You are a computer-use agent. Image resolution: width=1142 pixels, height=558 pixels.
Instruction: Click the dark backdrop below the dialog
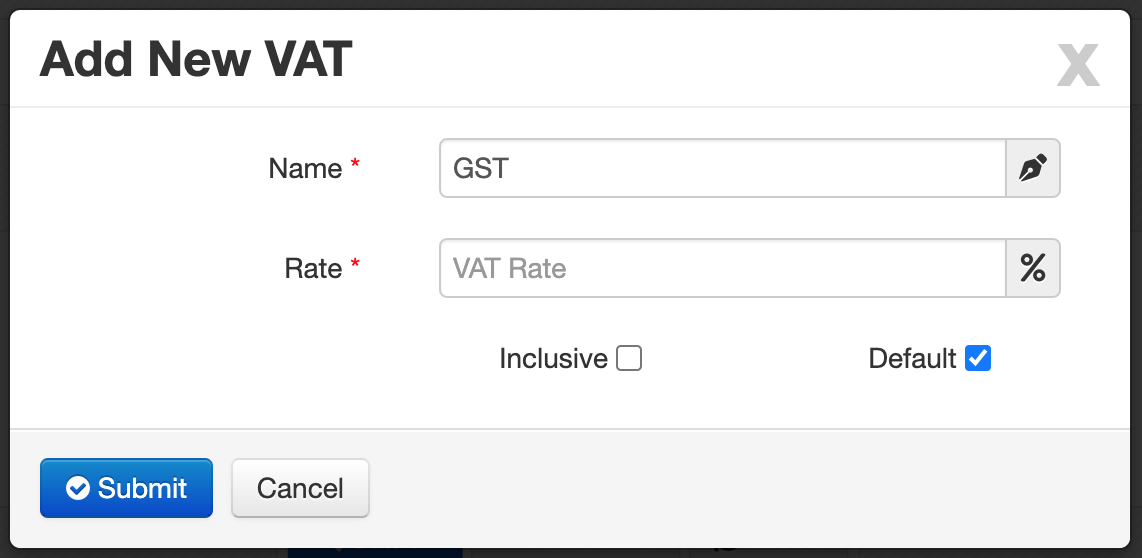tap(571, 553)
